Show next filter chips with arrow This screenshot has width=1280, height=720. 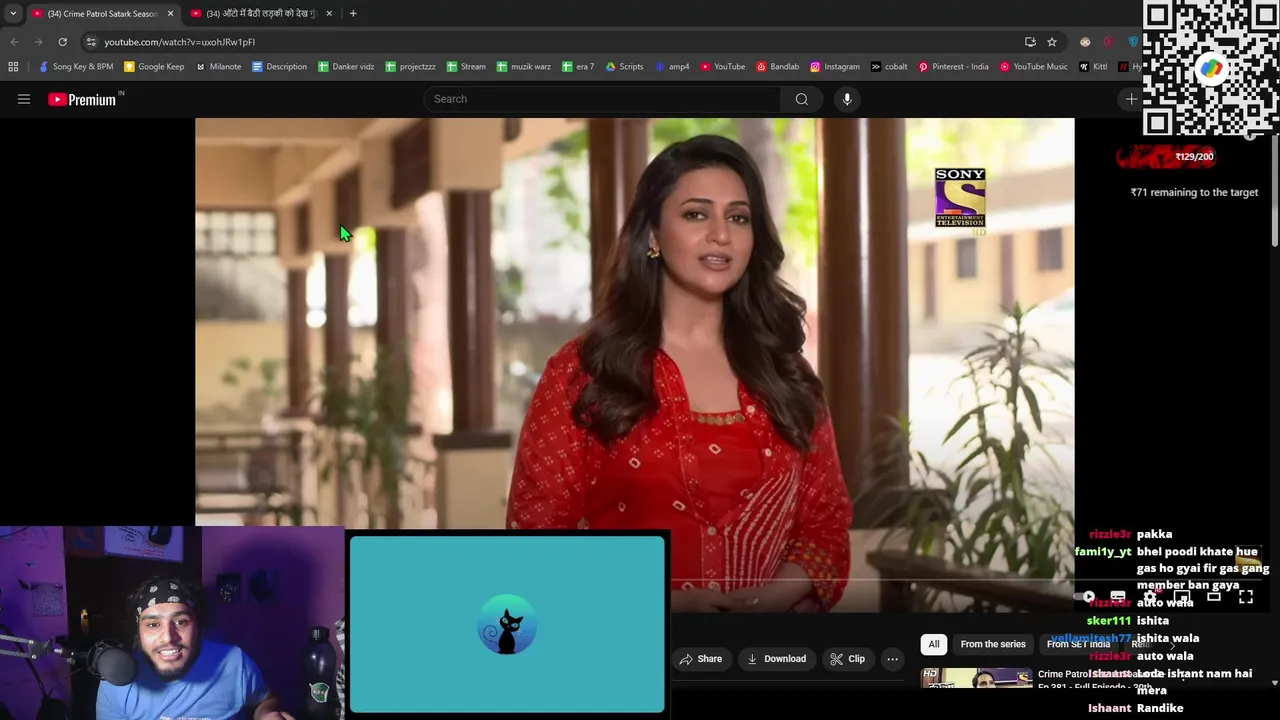pos(1173,645)
